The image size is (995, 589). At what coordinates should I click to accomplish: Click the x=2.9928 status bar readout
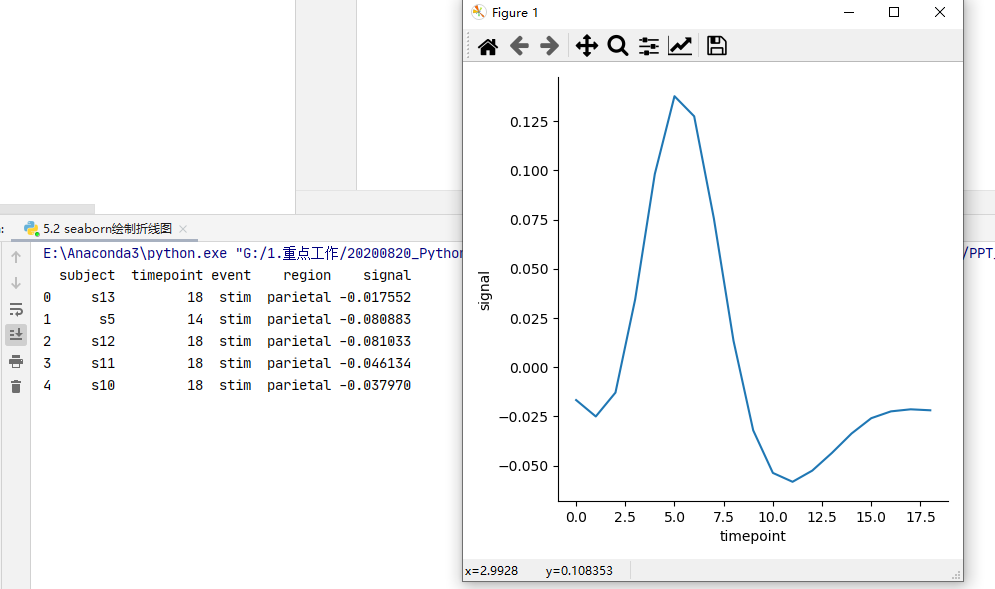(491, 571)
